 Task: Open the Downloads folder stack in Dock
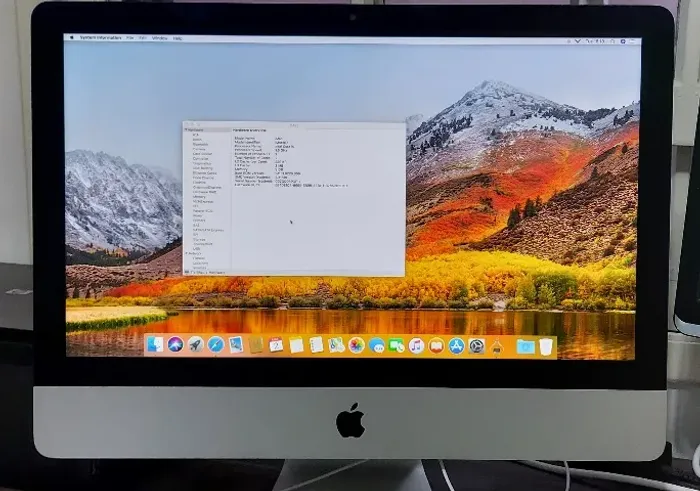coord(525,346)
